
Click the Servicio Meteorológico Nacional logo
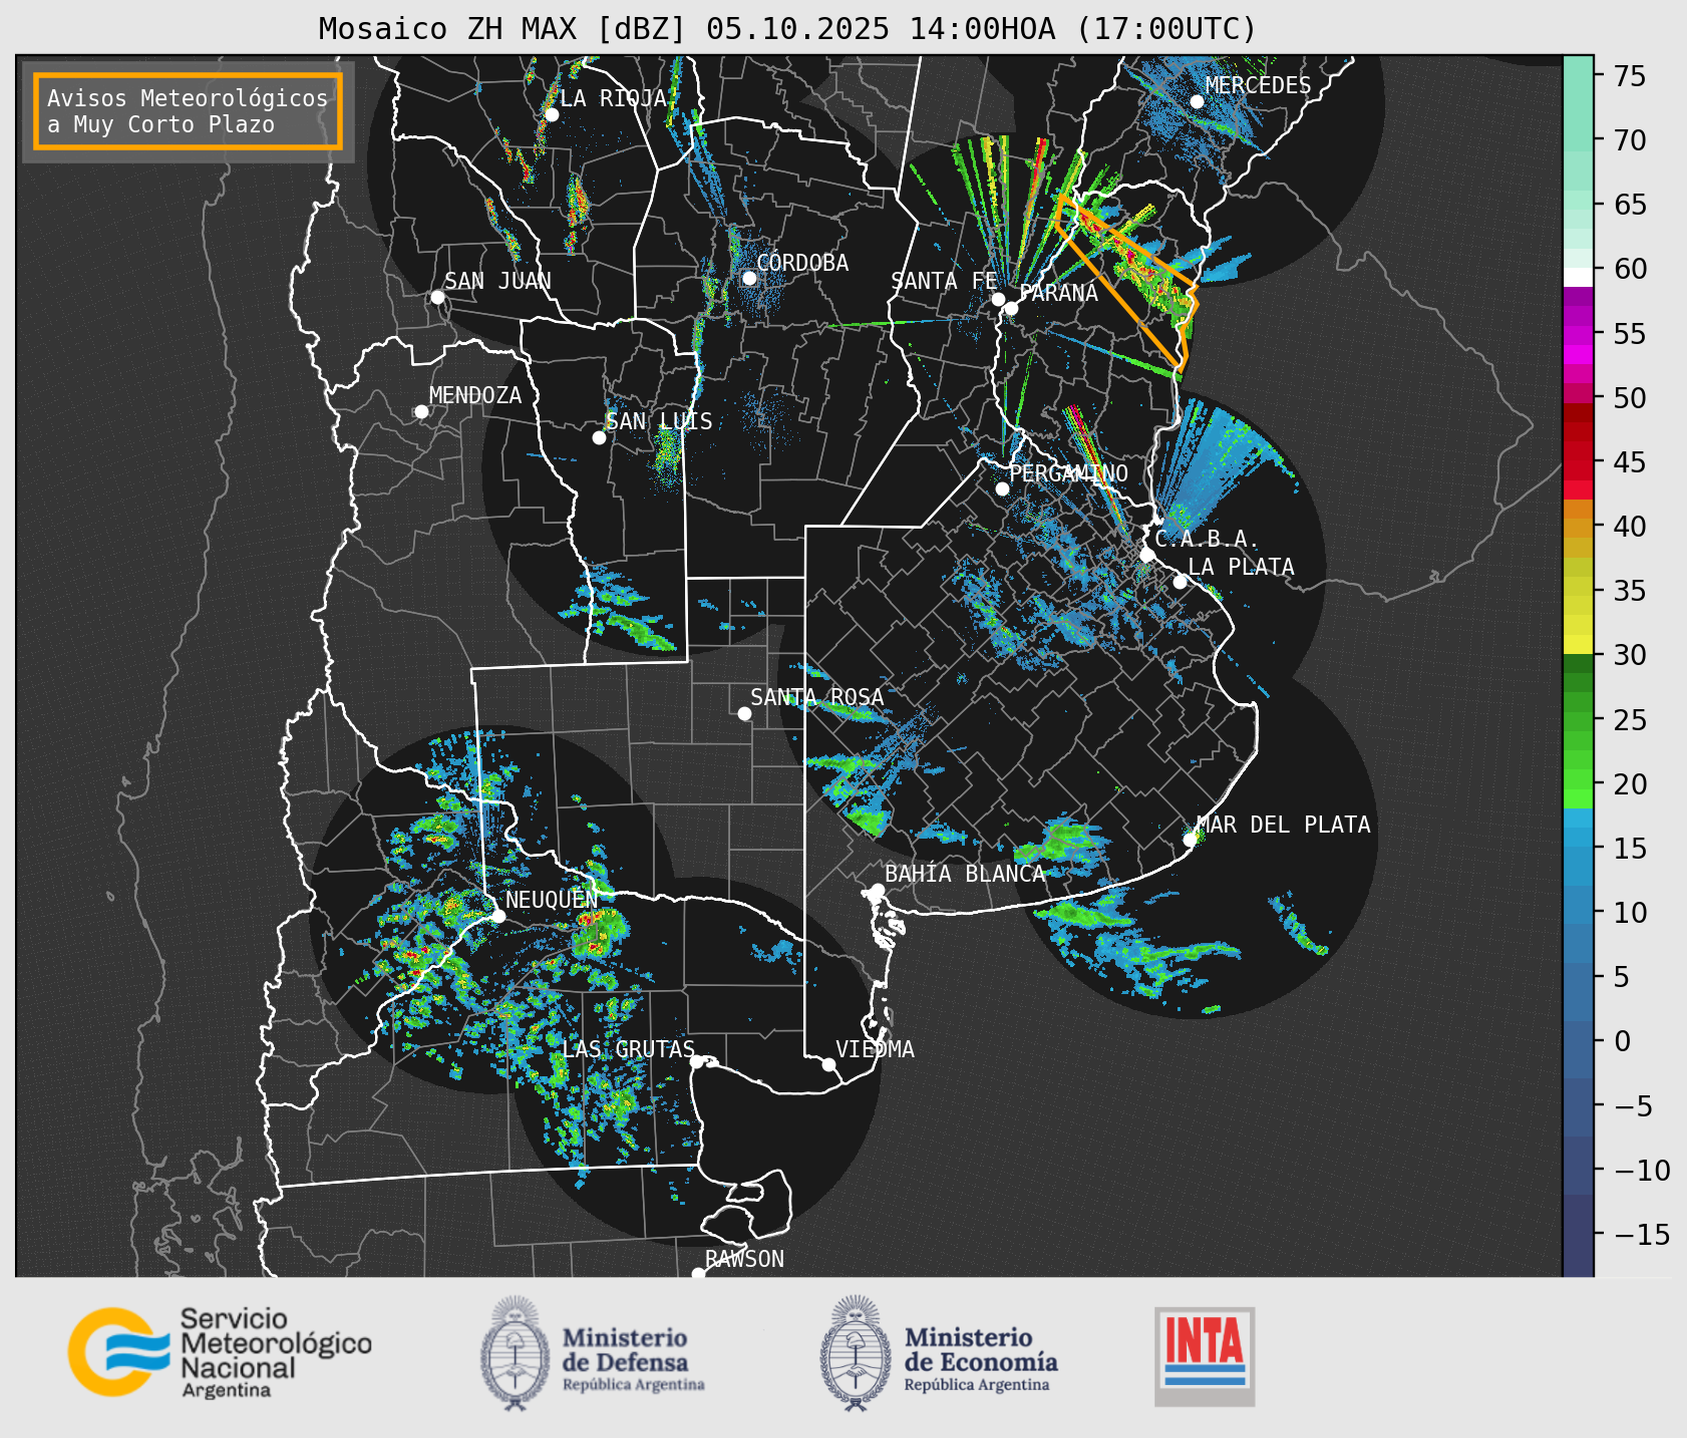[x=219, y=1352]
